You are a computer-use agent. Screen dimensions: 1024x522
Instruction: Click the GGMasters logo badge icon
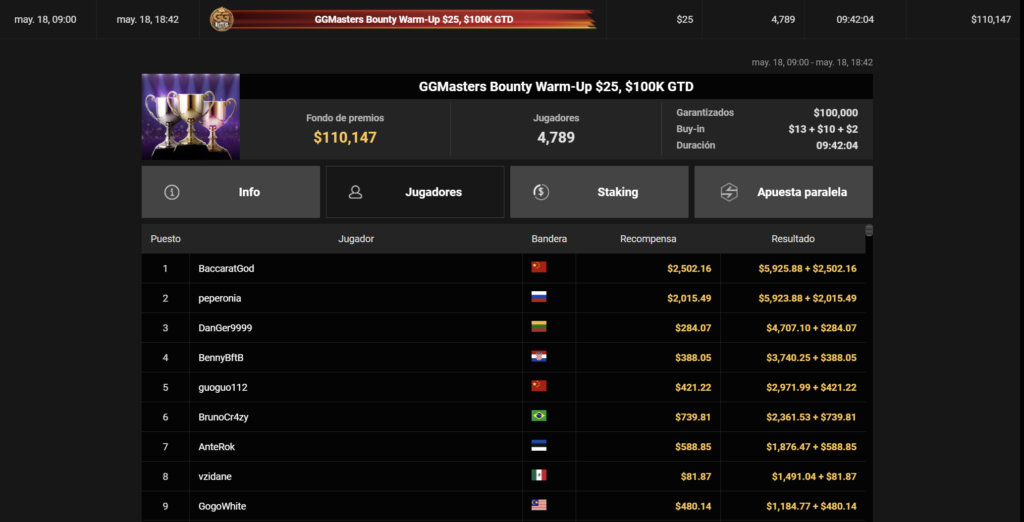221,19
